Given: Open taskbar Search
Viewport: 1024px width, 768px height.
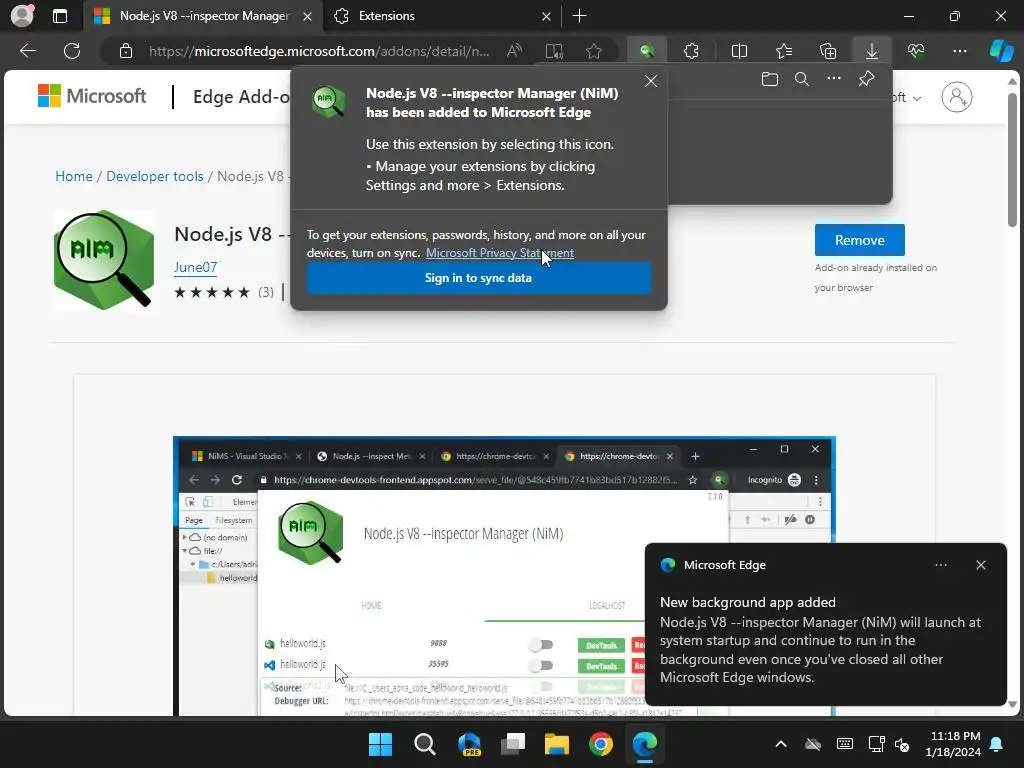Looking at the screenshot, I should [x=424, y=744].
